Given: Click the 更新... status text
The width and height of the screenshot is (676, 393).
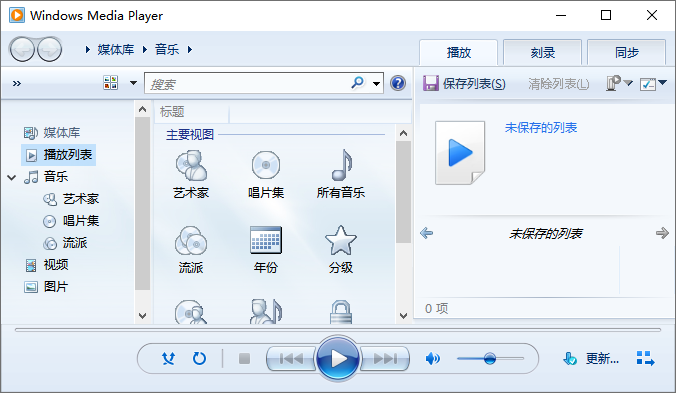Looking at the screenshot, I should [602, 358].
